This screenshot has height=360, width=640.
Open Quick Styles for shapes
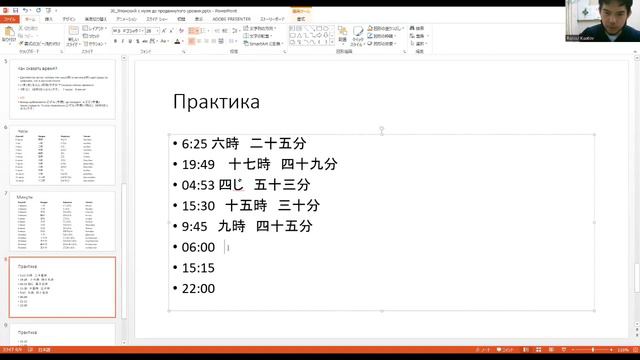point(358,36)
